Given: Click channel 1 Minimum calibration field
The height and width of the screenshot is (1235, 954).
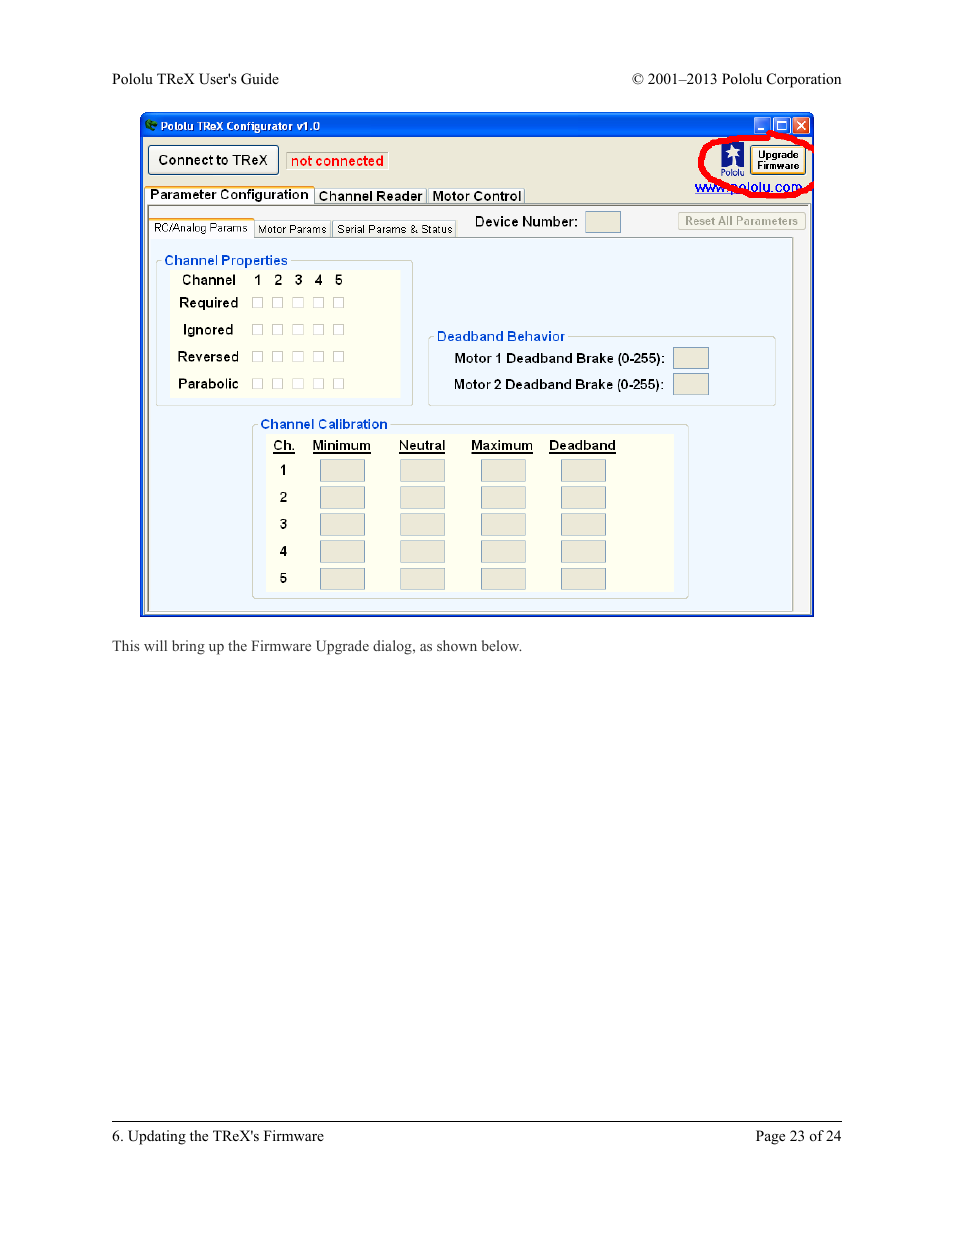Looking at the screenshot, I should [x=342, y=470].
